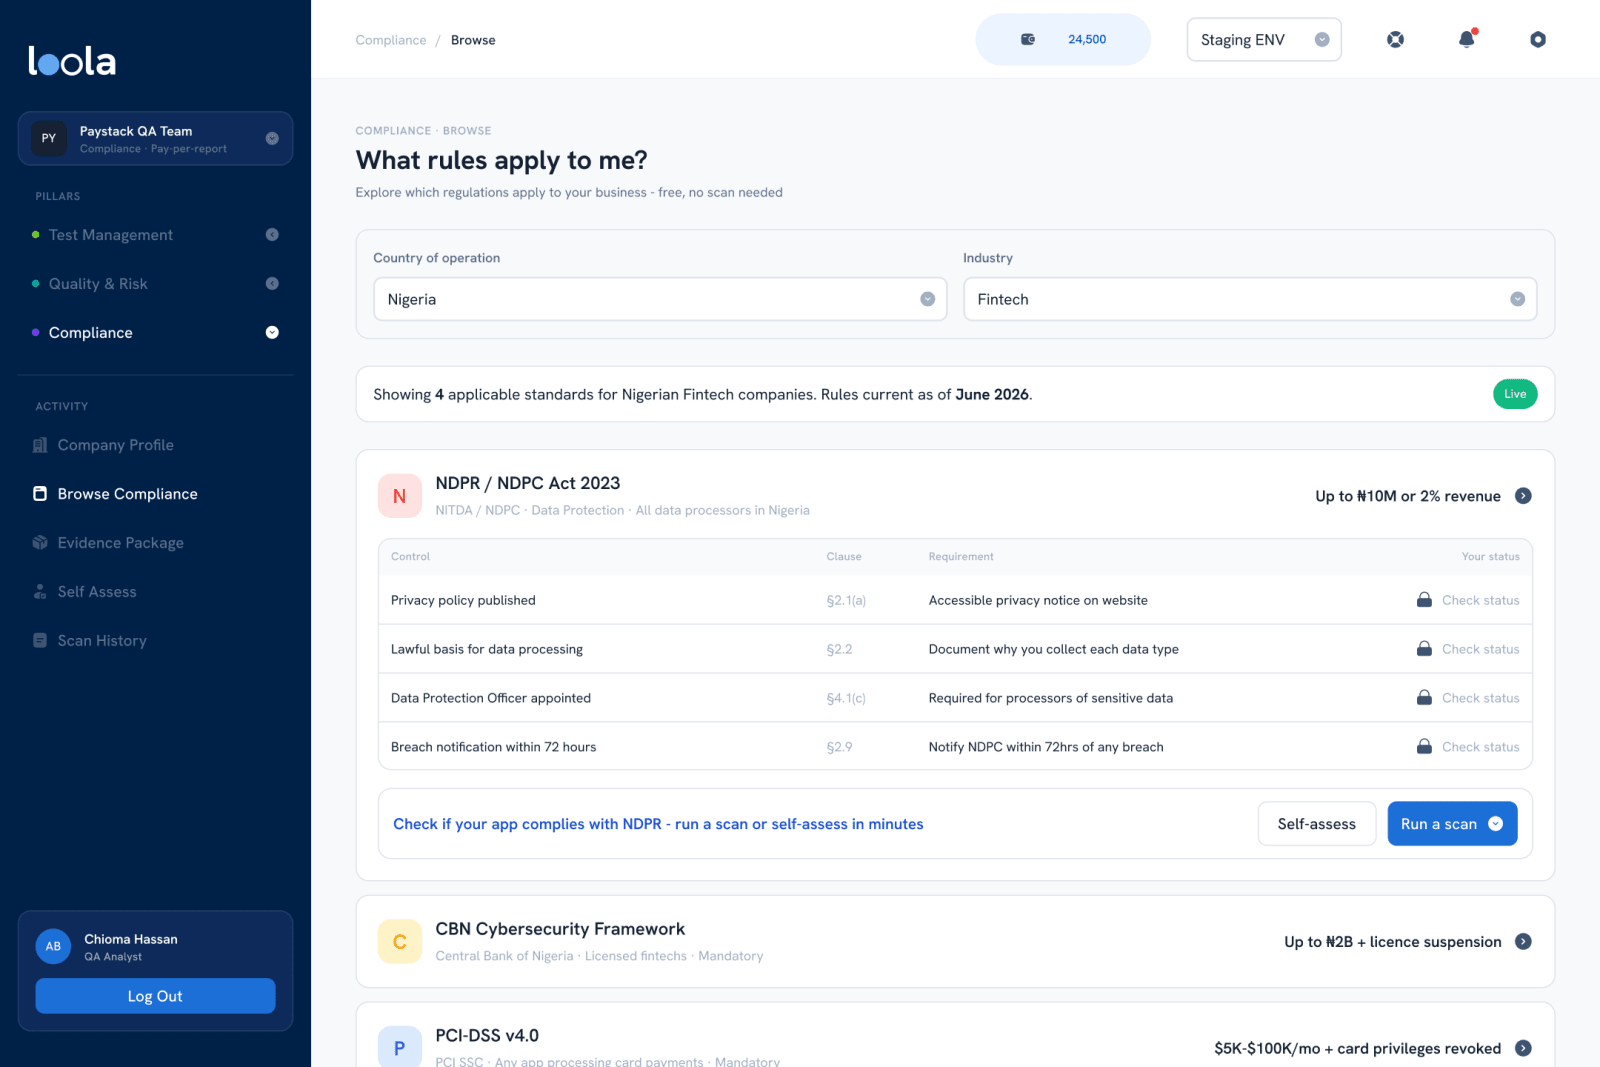Expand the CBN Cybersecurity Framework card
The height and width of the screenshot is (1067, 1600).
pos(1523,942)
